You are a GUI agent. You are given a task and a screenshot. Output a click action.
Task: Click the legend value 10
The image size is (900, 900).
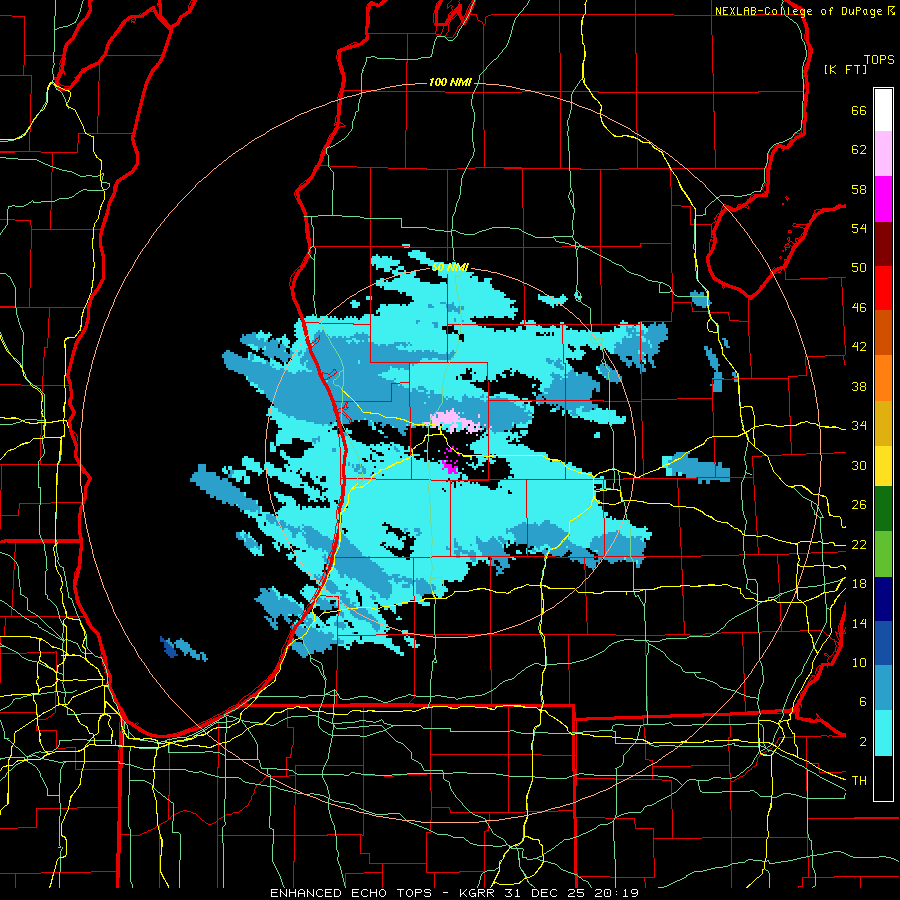[x=859, y=663]
